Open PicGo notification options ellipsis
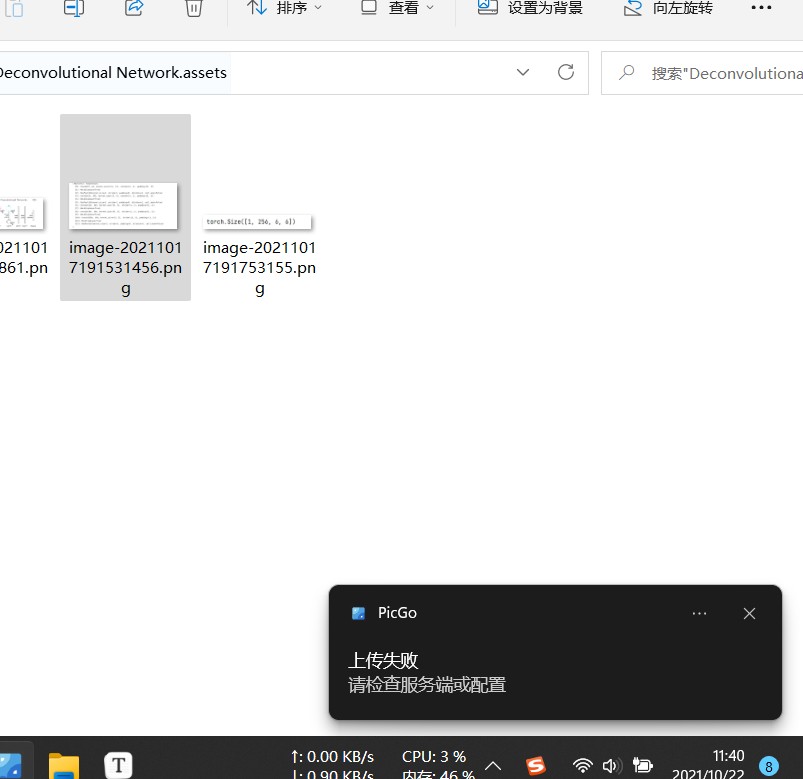This screenshot has width=803, height=779. click(x=699, y=614)
